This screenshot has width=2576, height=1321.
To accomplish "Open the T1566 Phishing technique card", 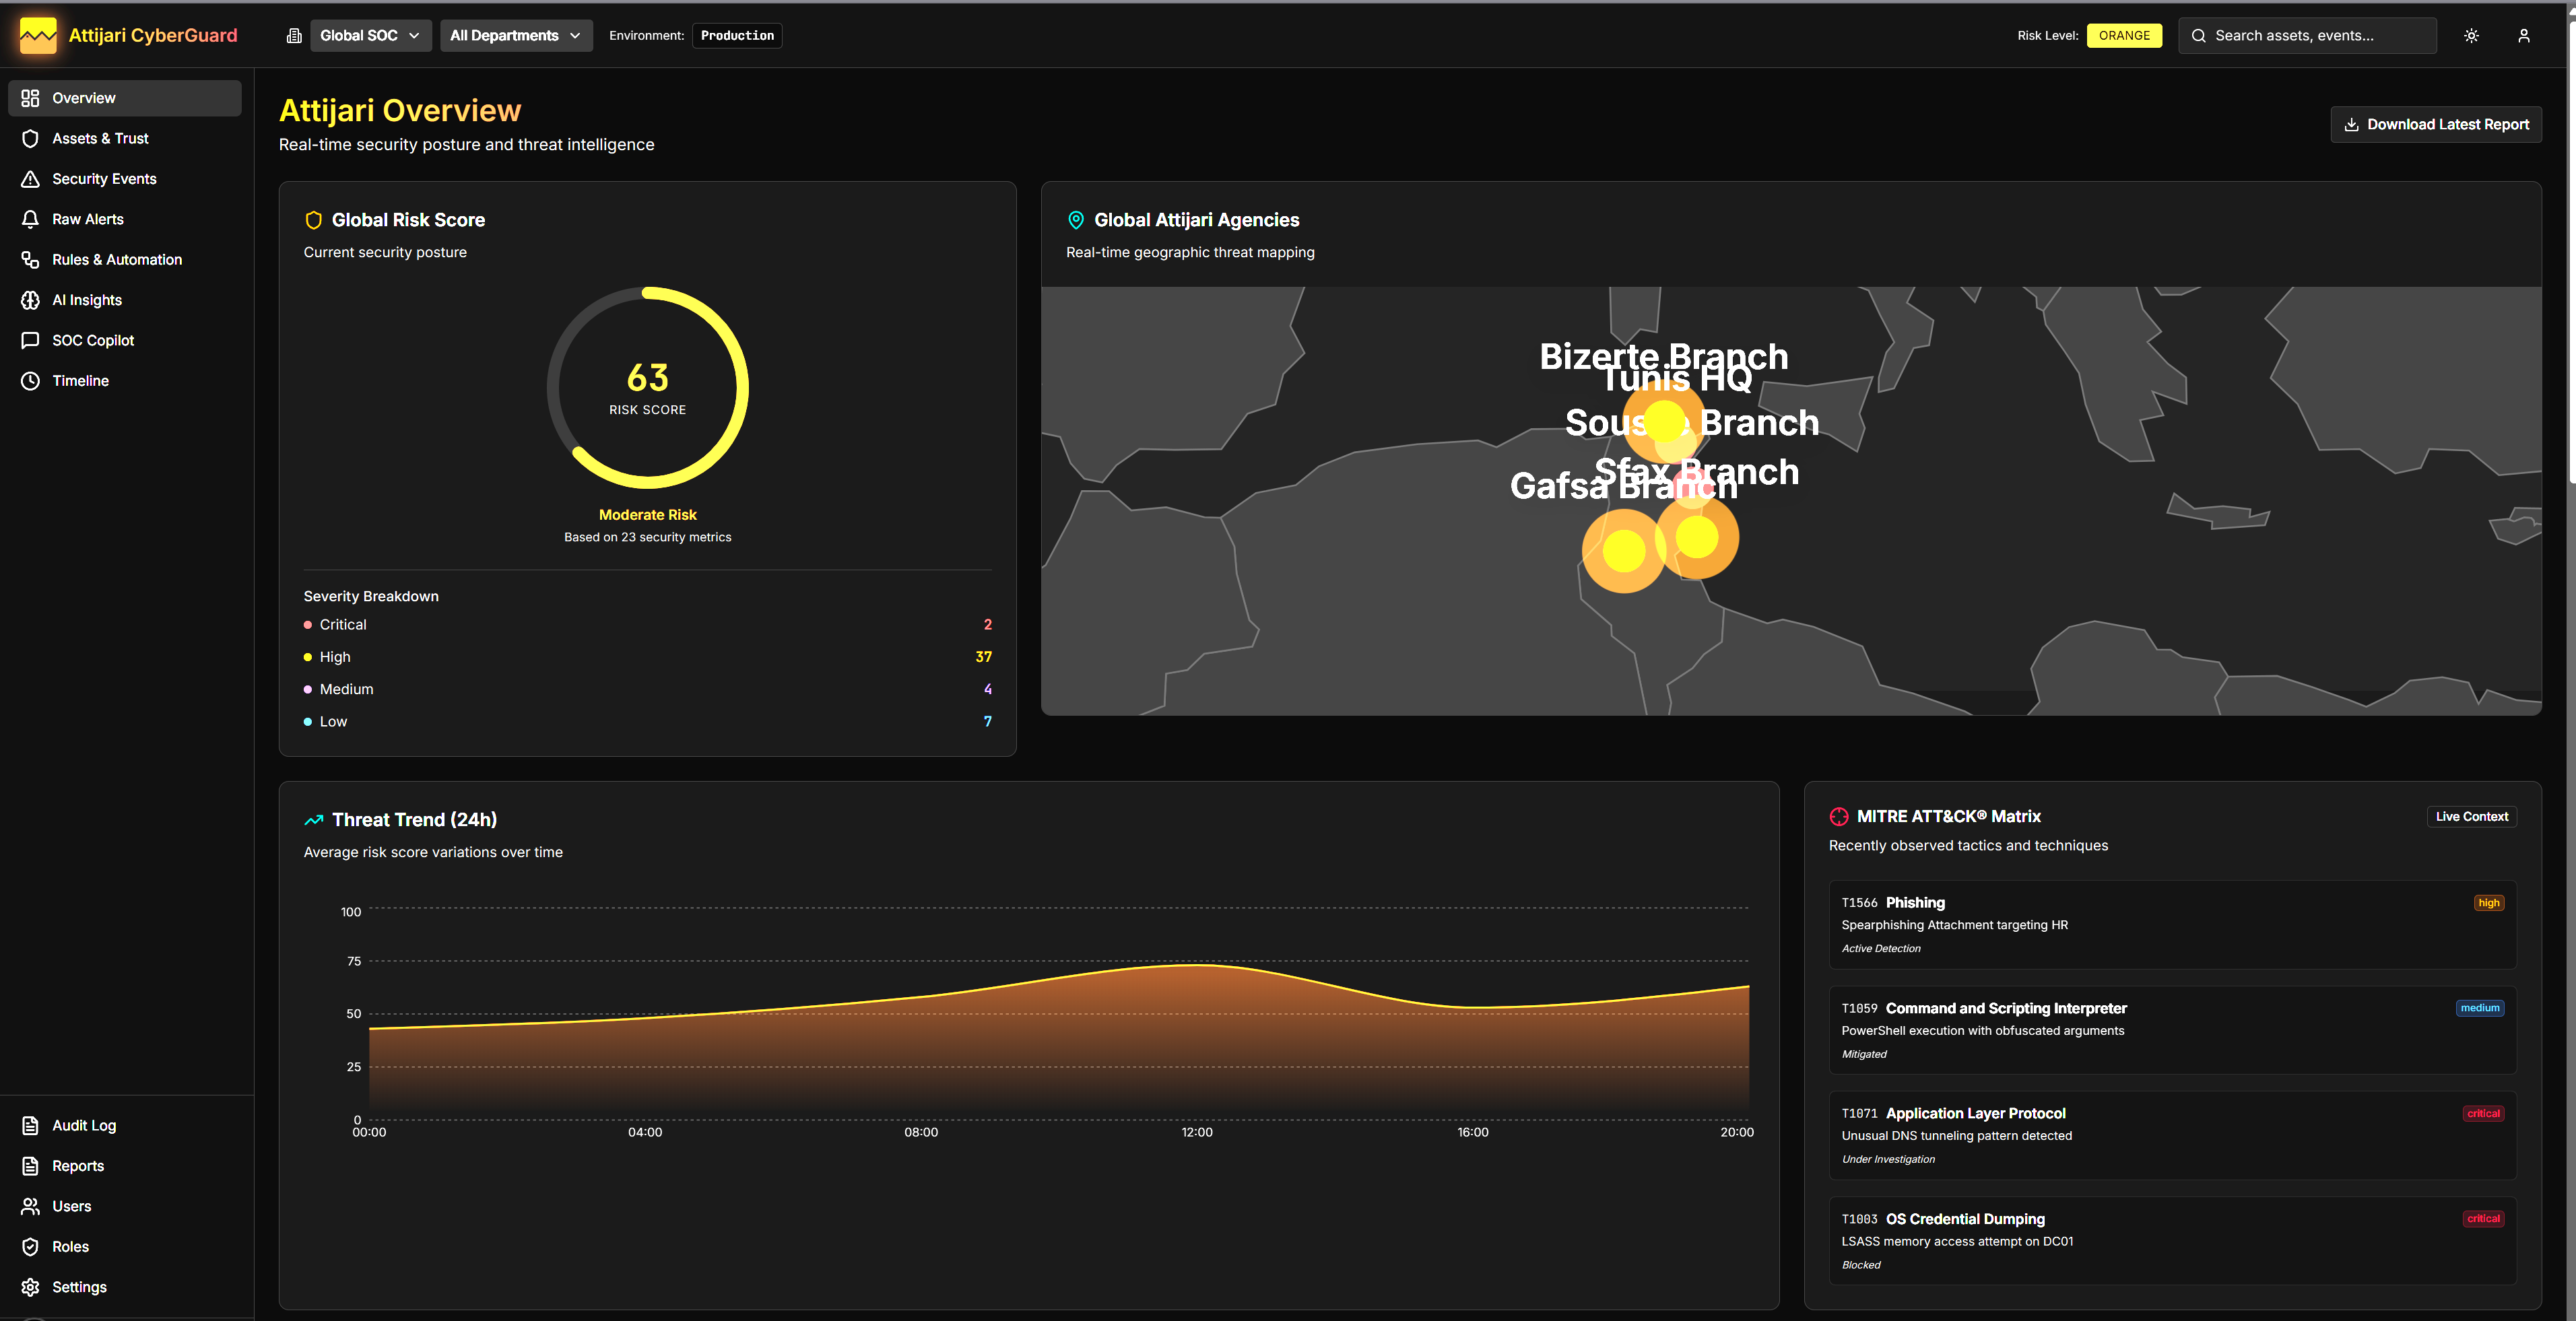I will click(2172, 925).
